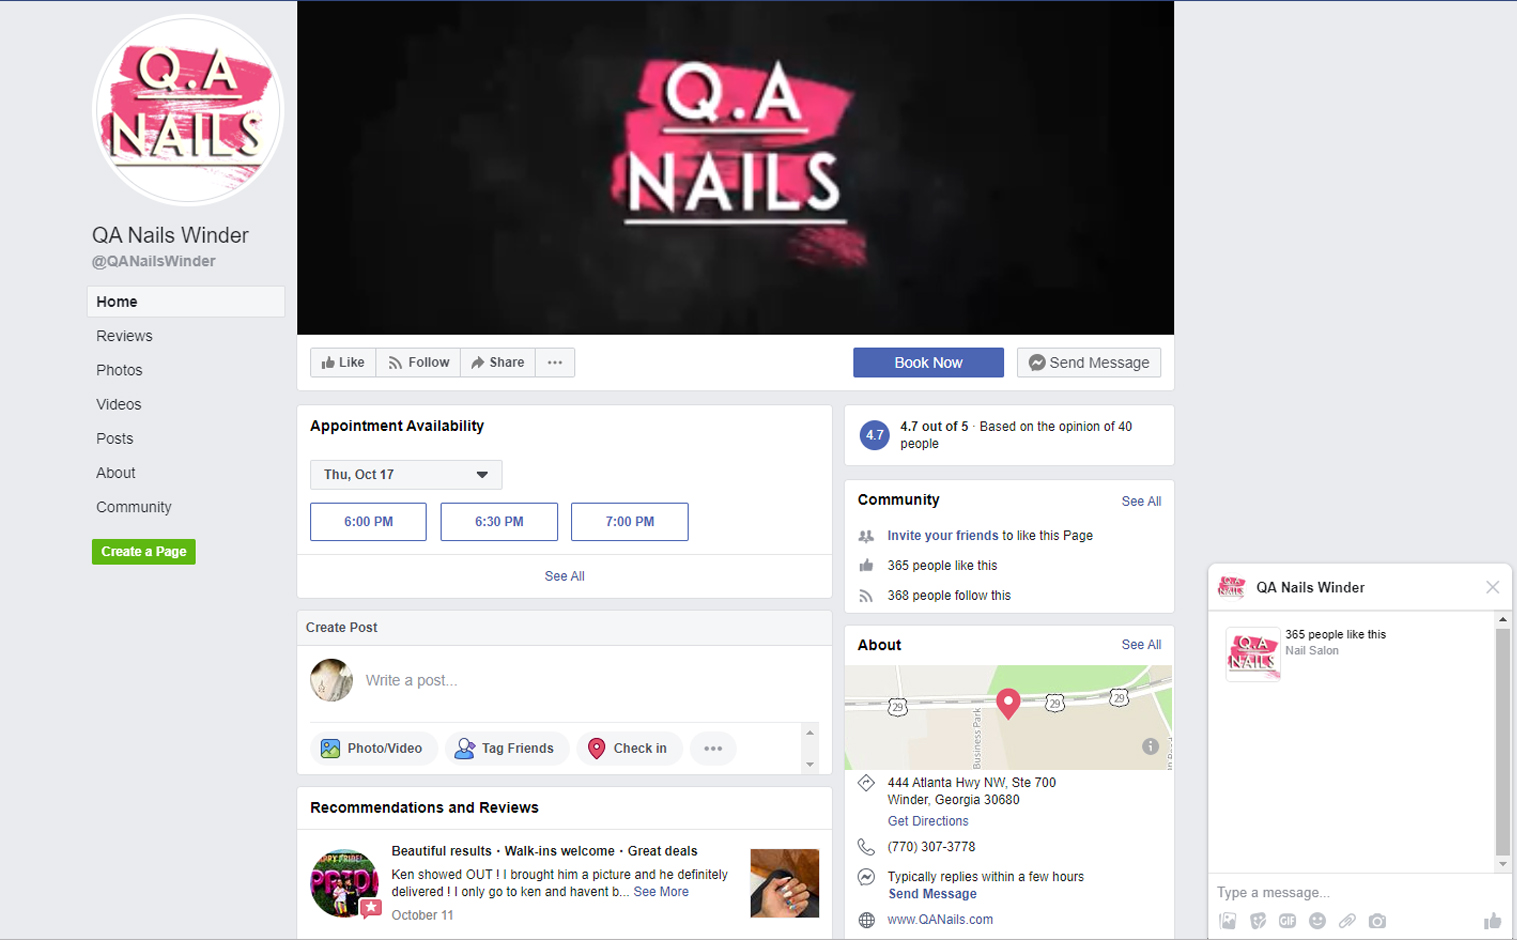Open the nail photo in the review
The image size is (1517, 940).
pos(784,883)
